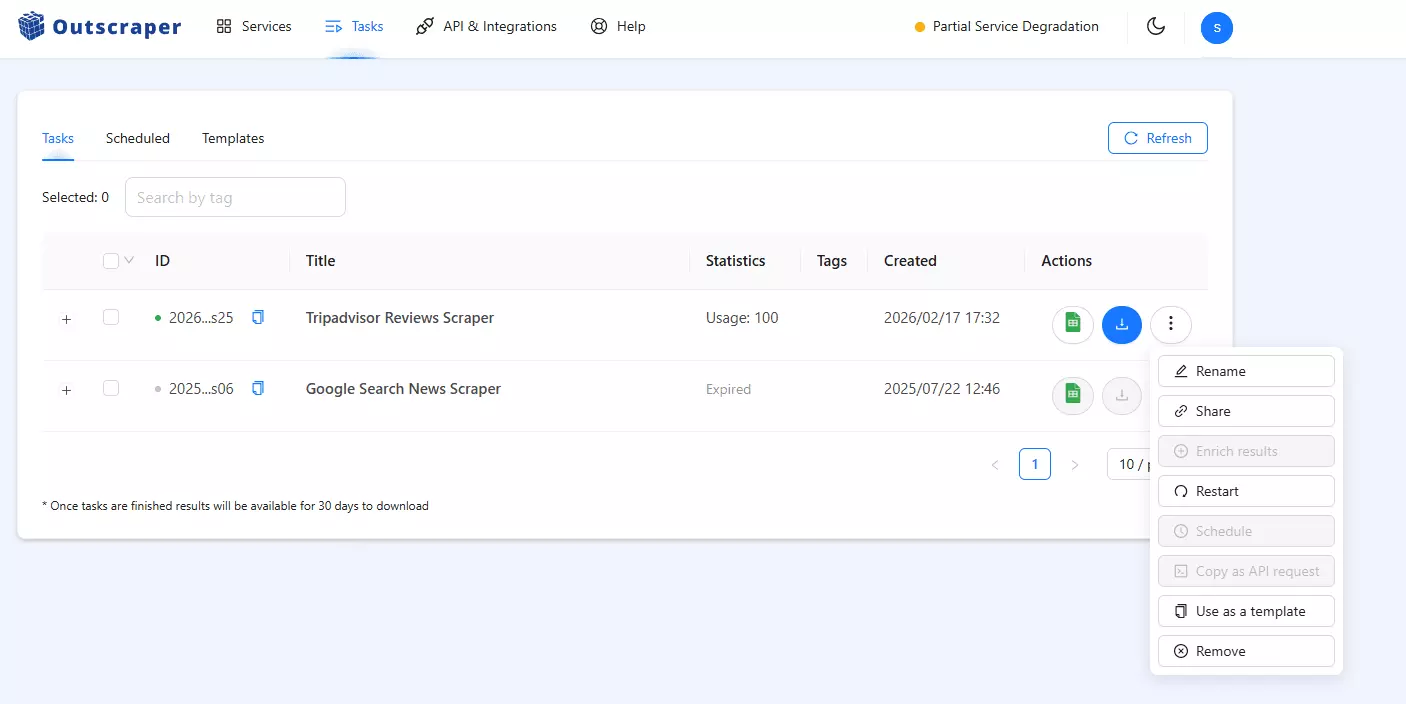Toggle the select-all checkbox in header
Screen dimensions: 1406x704
tap(111, 261)
